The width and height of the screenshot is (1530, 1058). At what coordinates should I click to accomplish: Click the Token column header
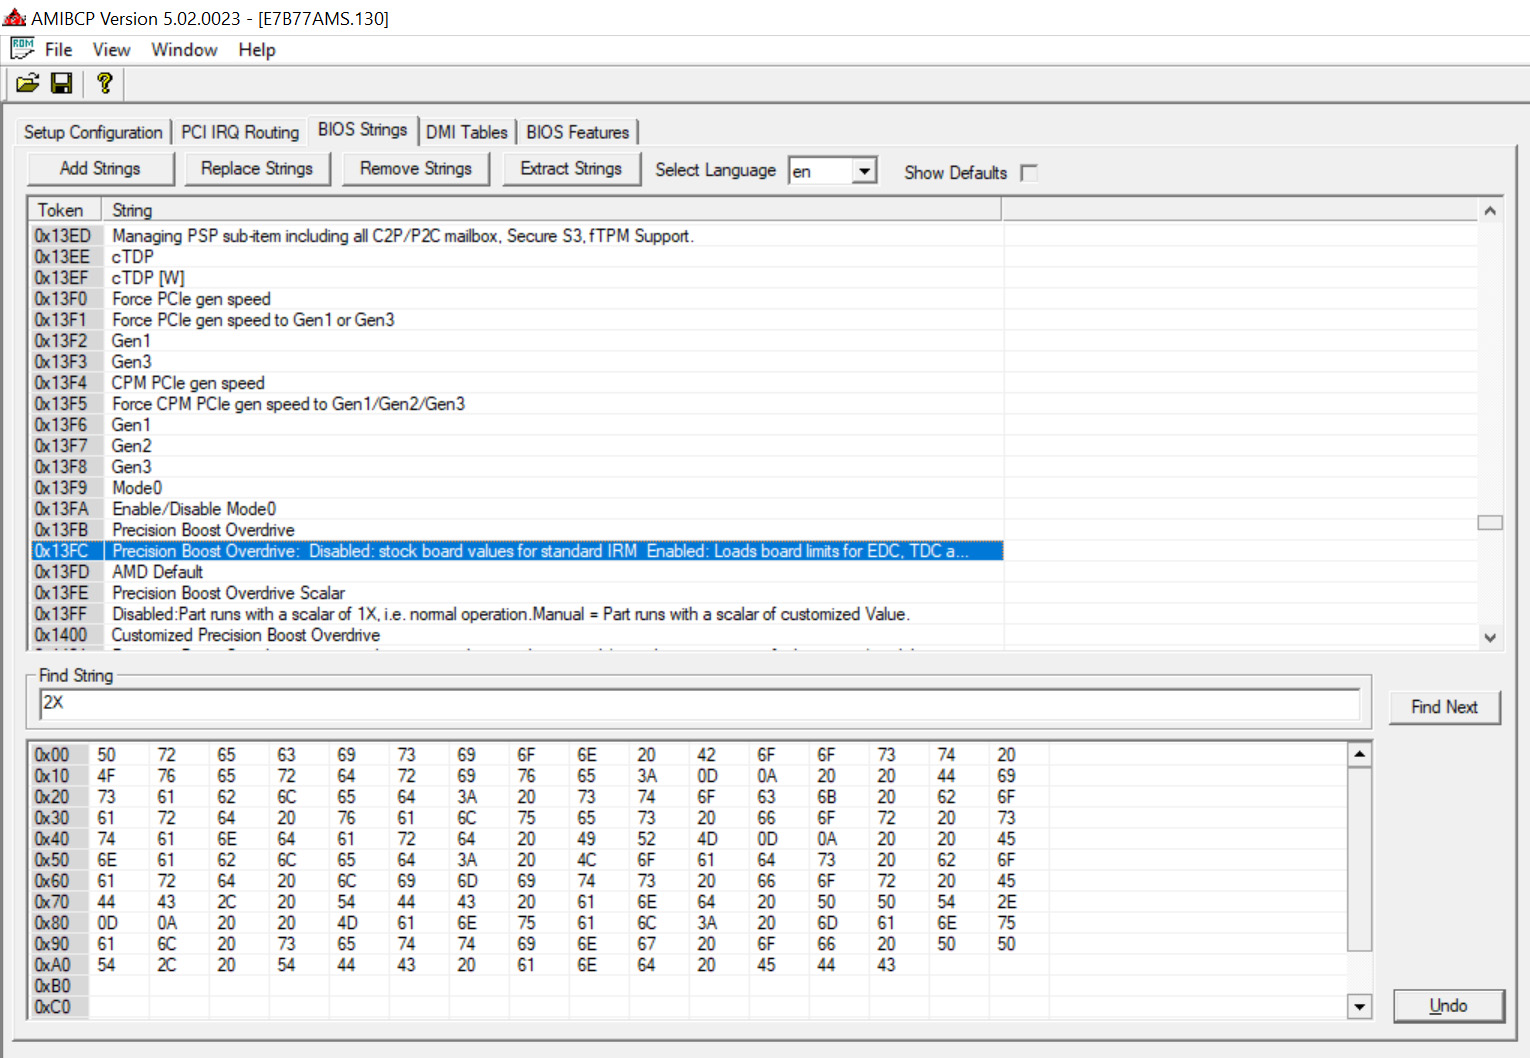(66, 210)
